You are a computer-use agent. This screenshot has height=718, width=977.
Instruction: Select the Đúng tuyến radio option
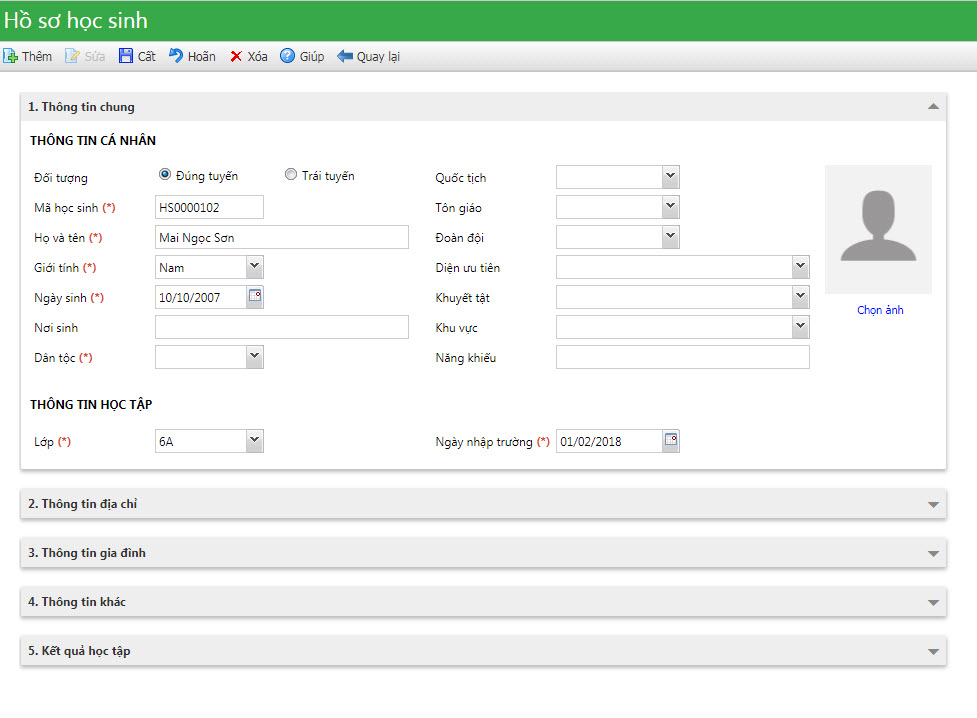pyautogui.click(x=164, y=175)
